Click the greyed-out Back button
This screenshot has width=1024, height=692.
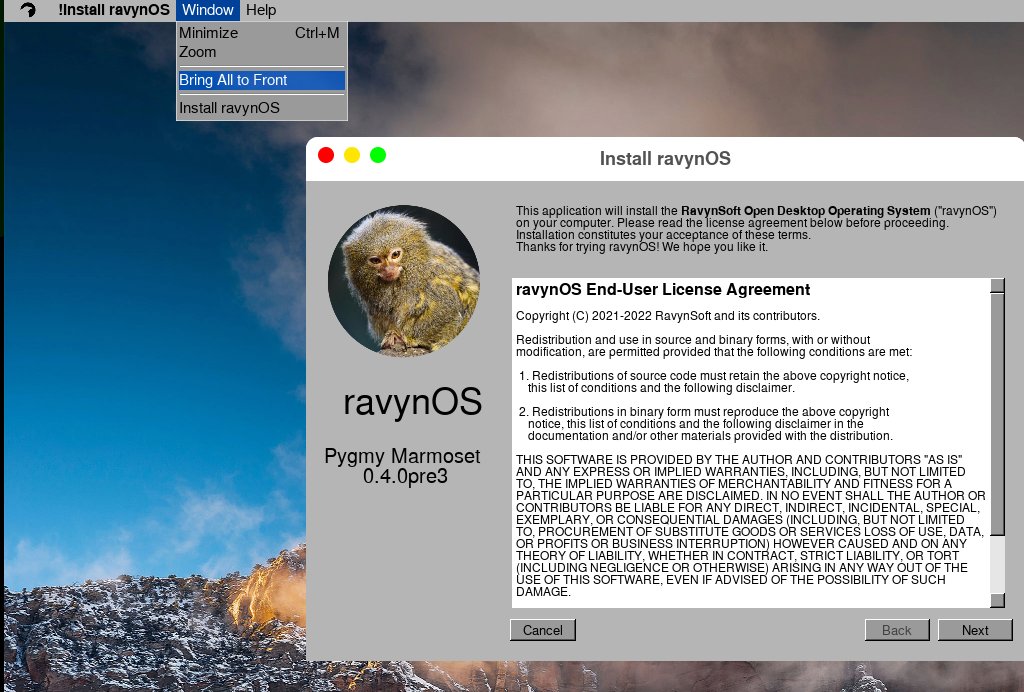click(x=896, y=630)
